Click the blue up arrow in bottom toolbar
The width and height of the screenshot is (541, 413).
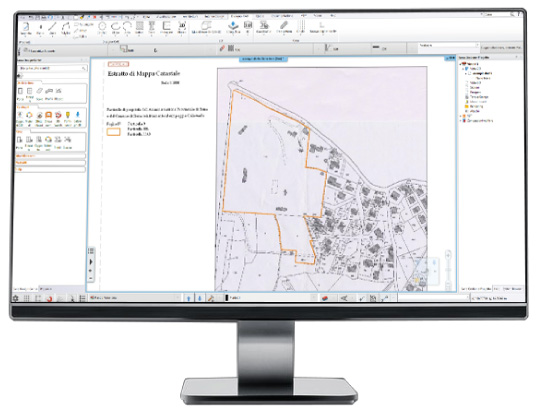[x=189, y=298]
